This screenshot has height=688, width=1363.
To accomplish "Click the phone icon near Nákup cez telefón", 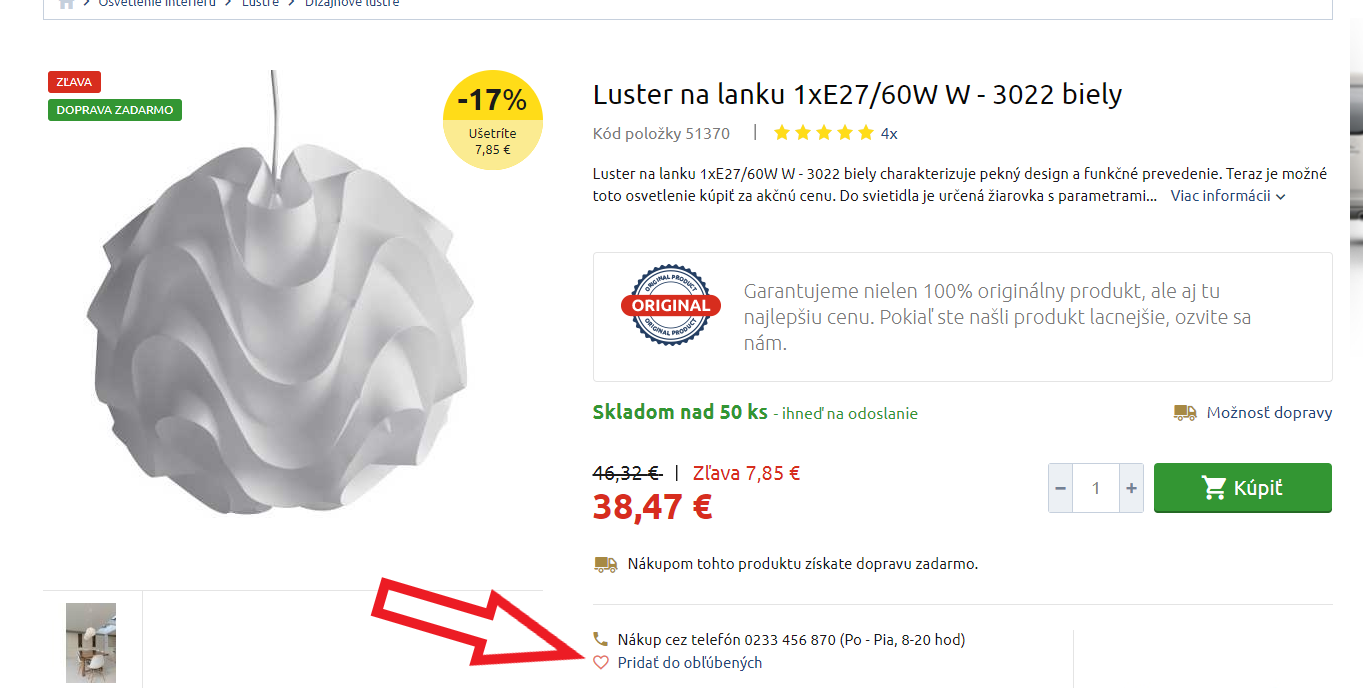I will [601, 639].
